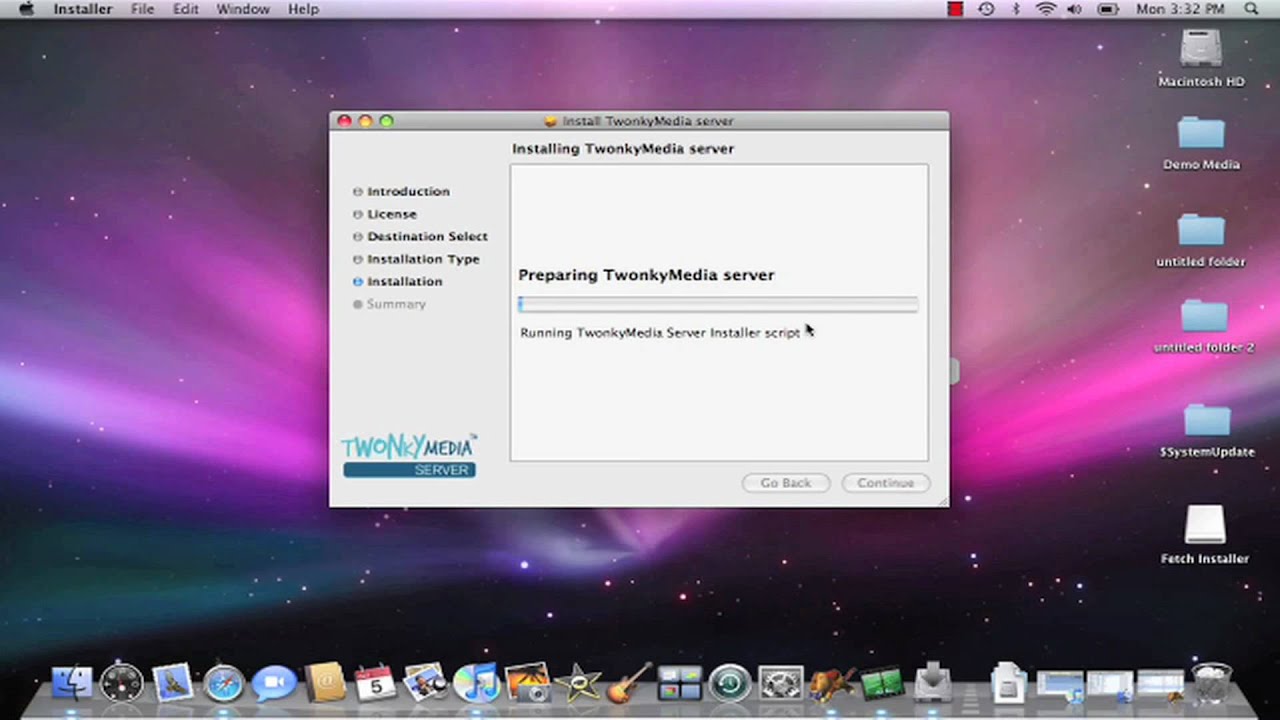Open System Preferences in the Dock
The width and height of the screenshot is (1280, 720).
780,684
